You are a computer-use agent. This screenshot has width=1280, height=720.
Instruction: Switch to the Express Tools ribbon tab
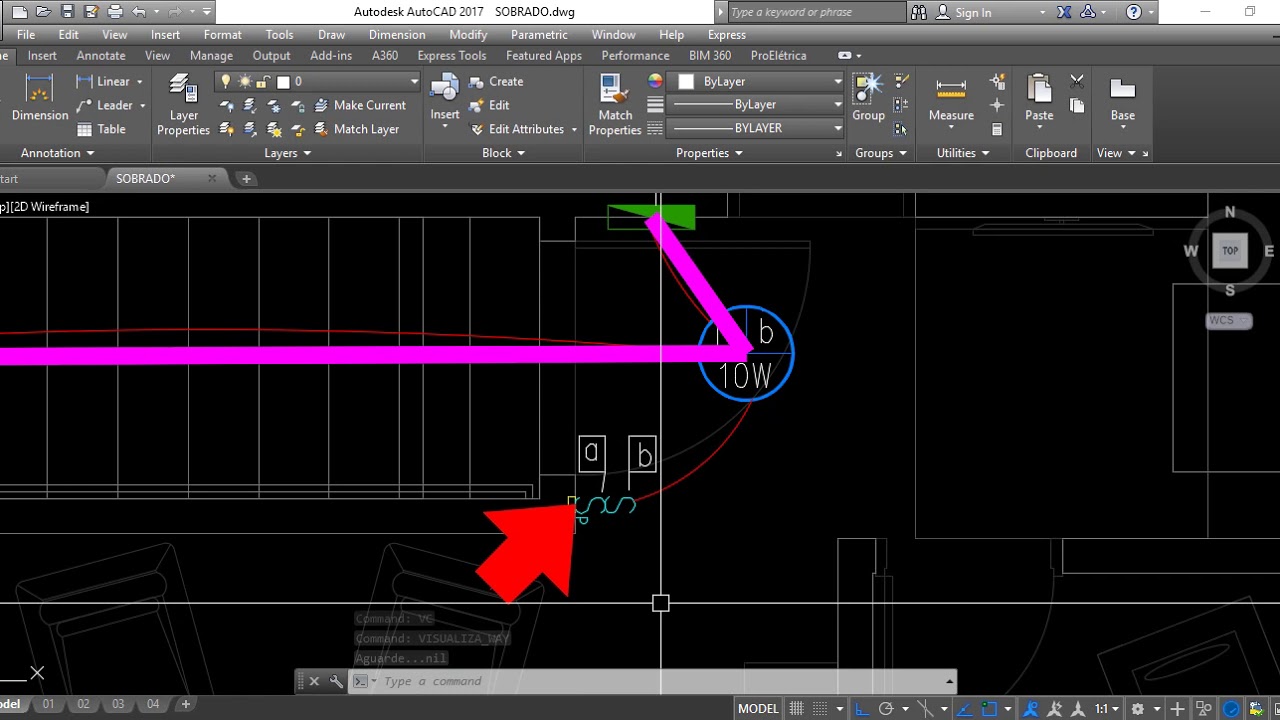(451, 56)
